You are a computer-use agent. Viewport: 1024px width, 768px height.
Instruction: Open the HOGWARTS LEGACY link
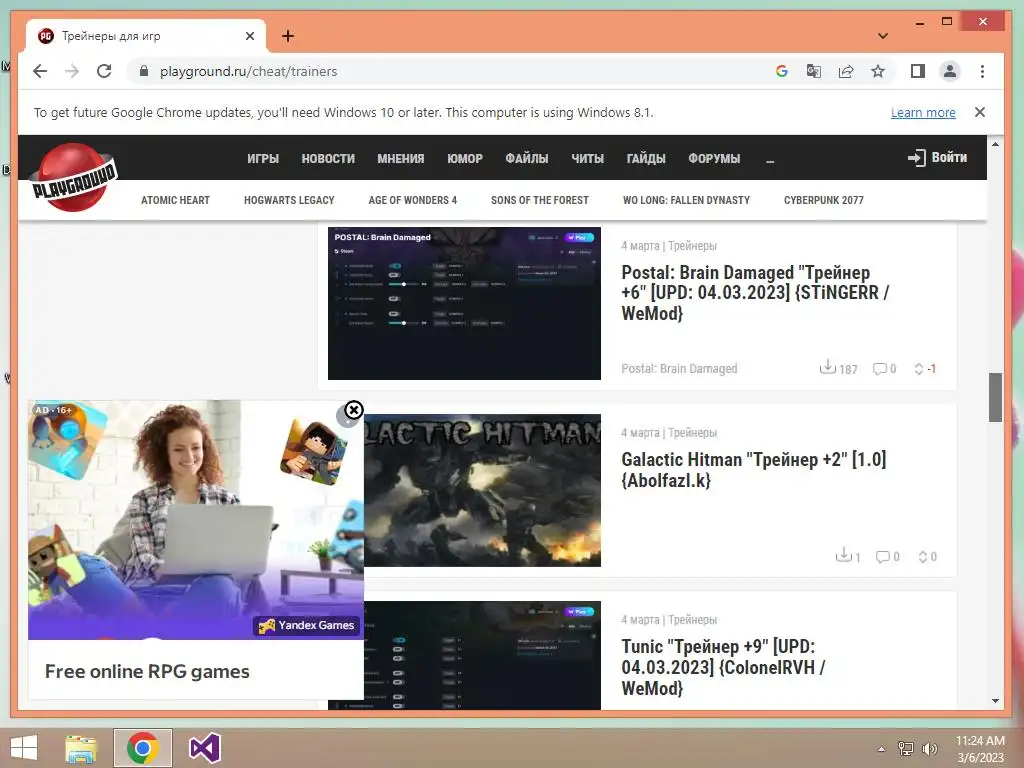tap(289, 200)
